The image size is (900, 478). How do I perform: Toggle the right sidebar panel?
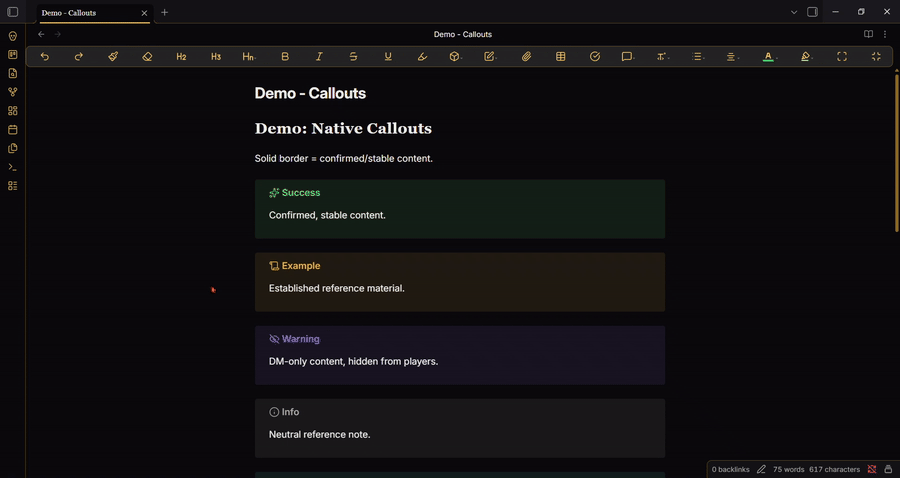(812, 12)
